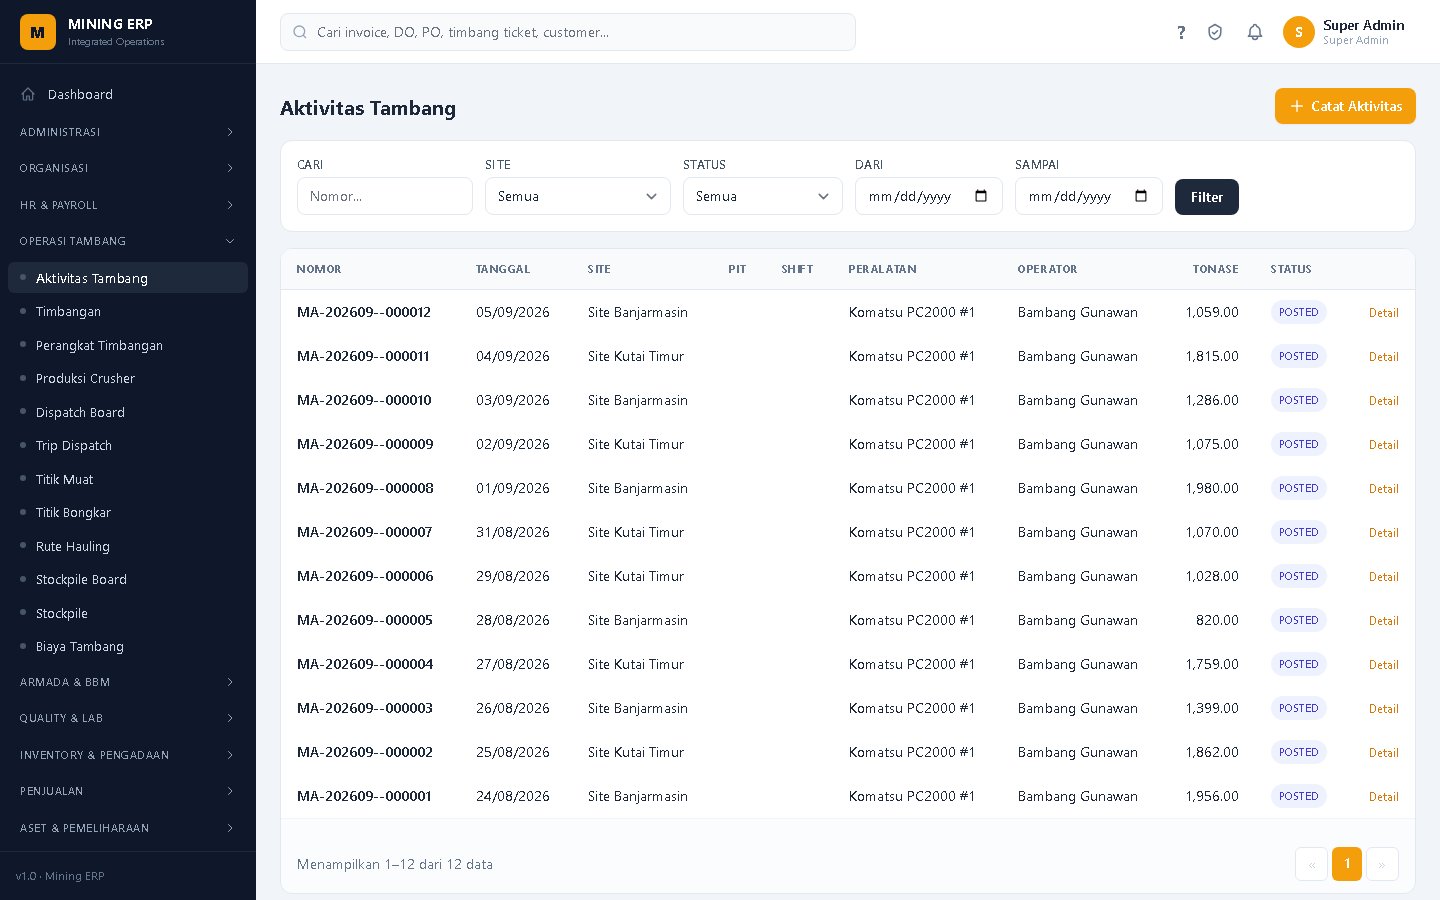Select Aktivitas Tambang menu item
This screenshot has height=900, width=1440.
[128, 278]
